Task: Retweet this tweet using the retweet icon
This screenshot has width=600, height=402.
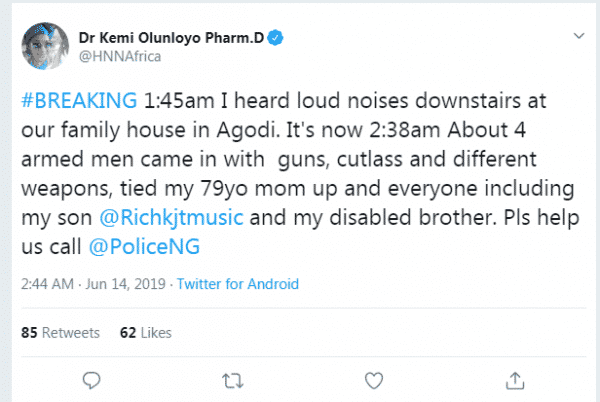Action: (x=231, y=379)
